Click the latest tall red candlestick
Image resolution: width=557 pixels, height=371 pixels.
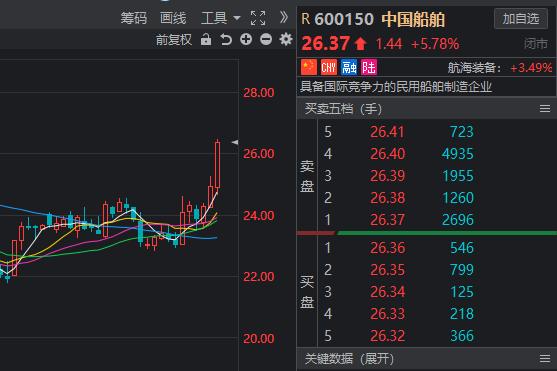click(217, 165)
